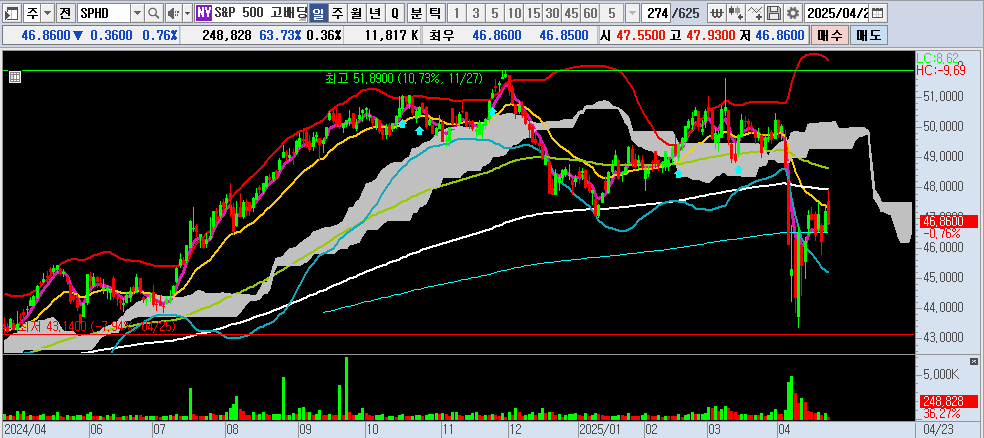The image size is (984, 438).
Task: Open chart settings gear icon
Action: (794, 13)
